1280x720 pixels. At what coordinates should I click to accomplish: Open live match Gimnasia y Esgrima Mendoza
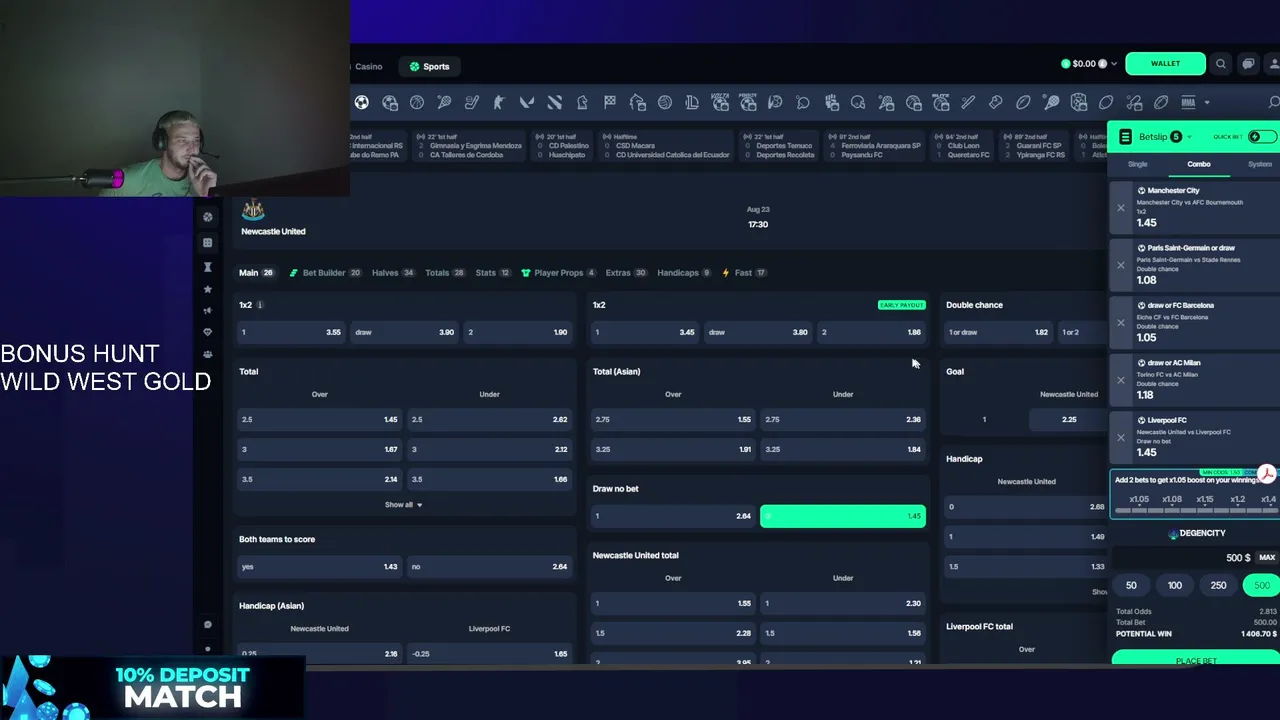pos(469,146)
